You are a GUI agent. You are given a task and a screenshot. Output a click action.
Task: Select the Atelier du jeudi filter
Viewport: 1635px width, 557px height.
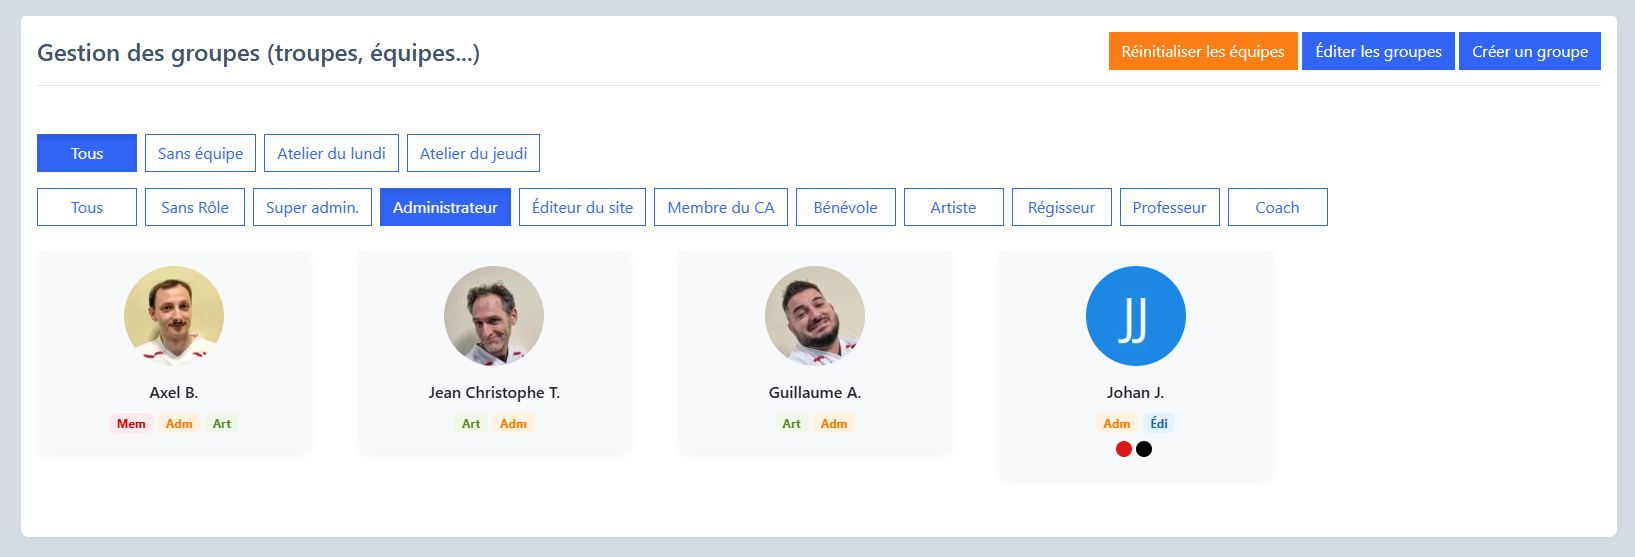pyautogui.click(x=473, y=153)
